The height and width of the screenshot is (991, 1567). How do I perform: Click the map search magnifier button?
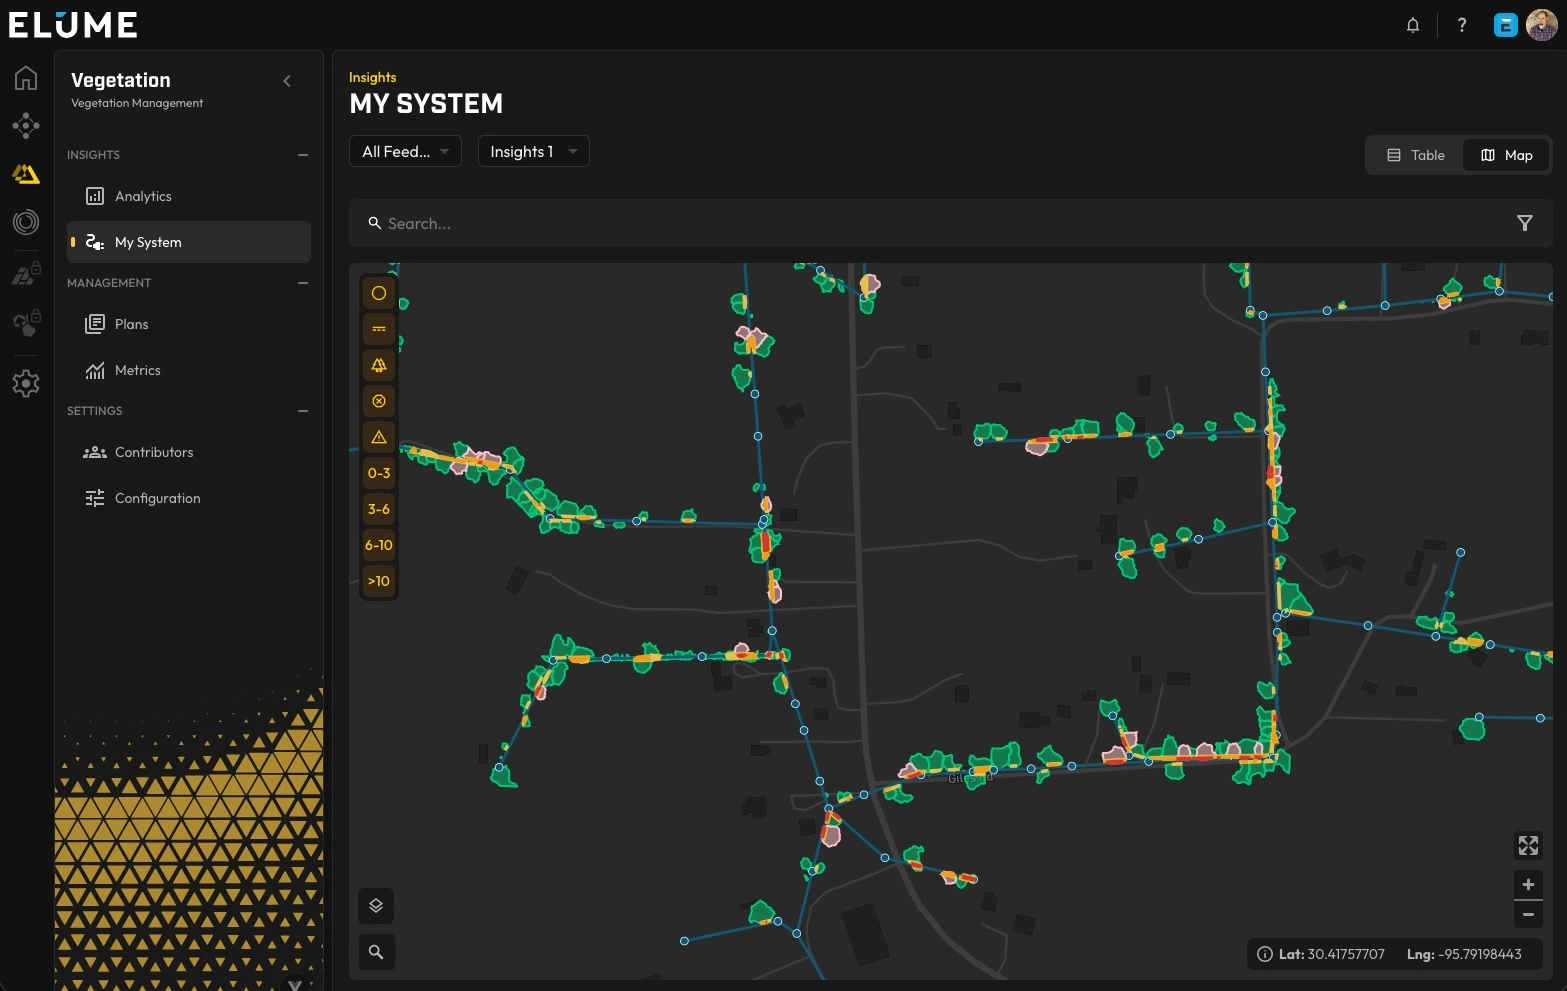pyautogui.click(x=376, y=952)
